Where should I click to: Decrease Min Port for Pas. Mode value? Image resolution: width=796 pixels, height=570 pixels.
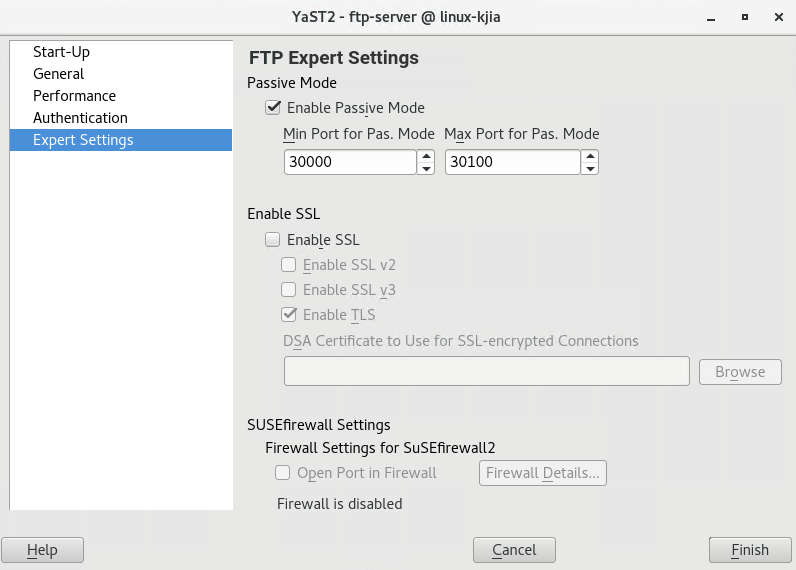(427, 169)
